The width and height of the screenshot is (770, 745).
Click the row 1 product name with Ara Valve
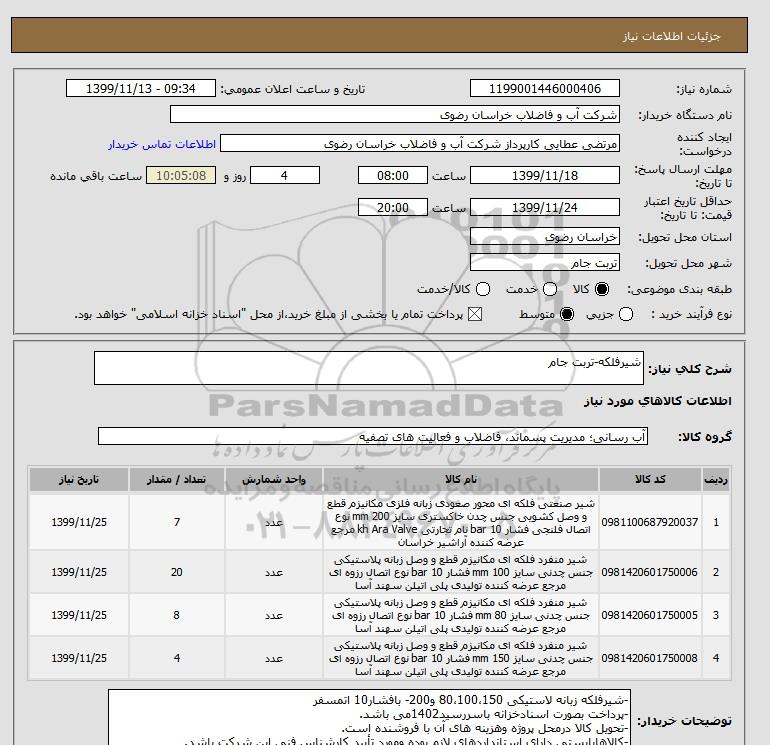point(461,523)
